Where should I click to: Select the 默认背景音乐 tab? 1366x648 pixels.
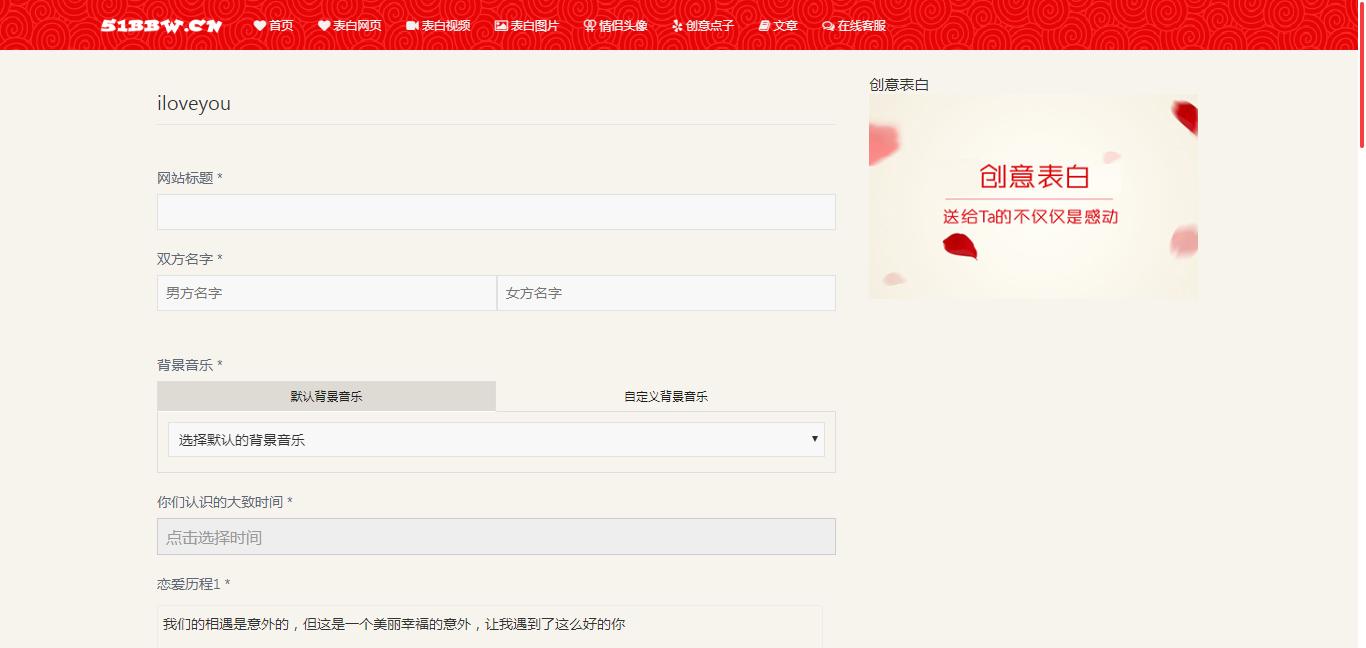pos(326,396)
